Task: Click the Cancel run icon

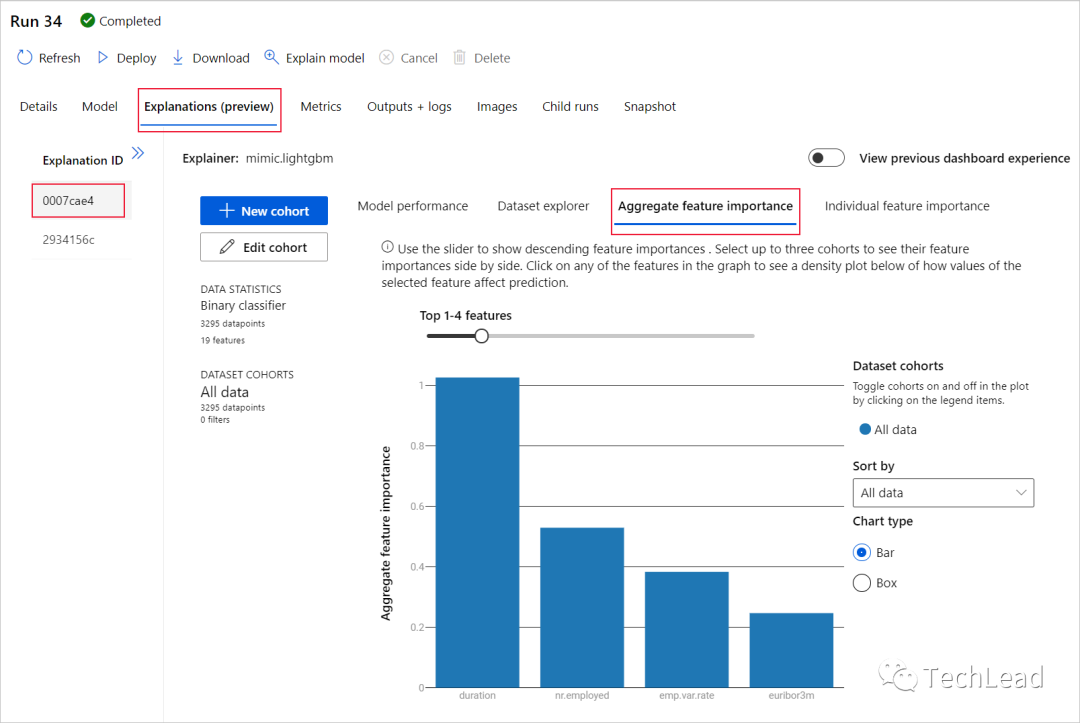Action: point(385,57)
